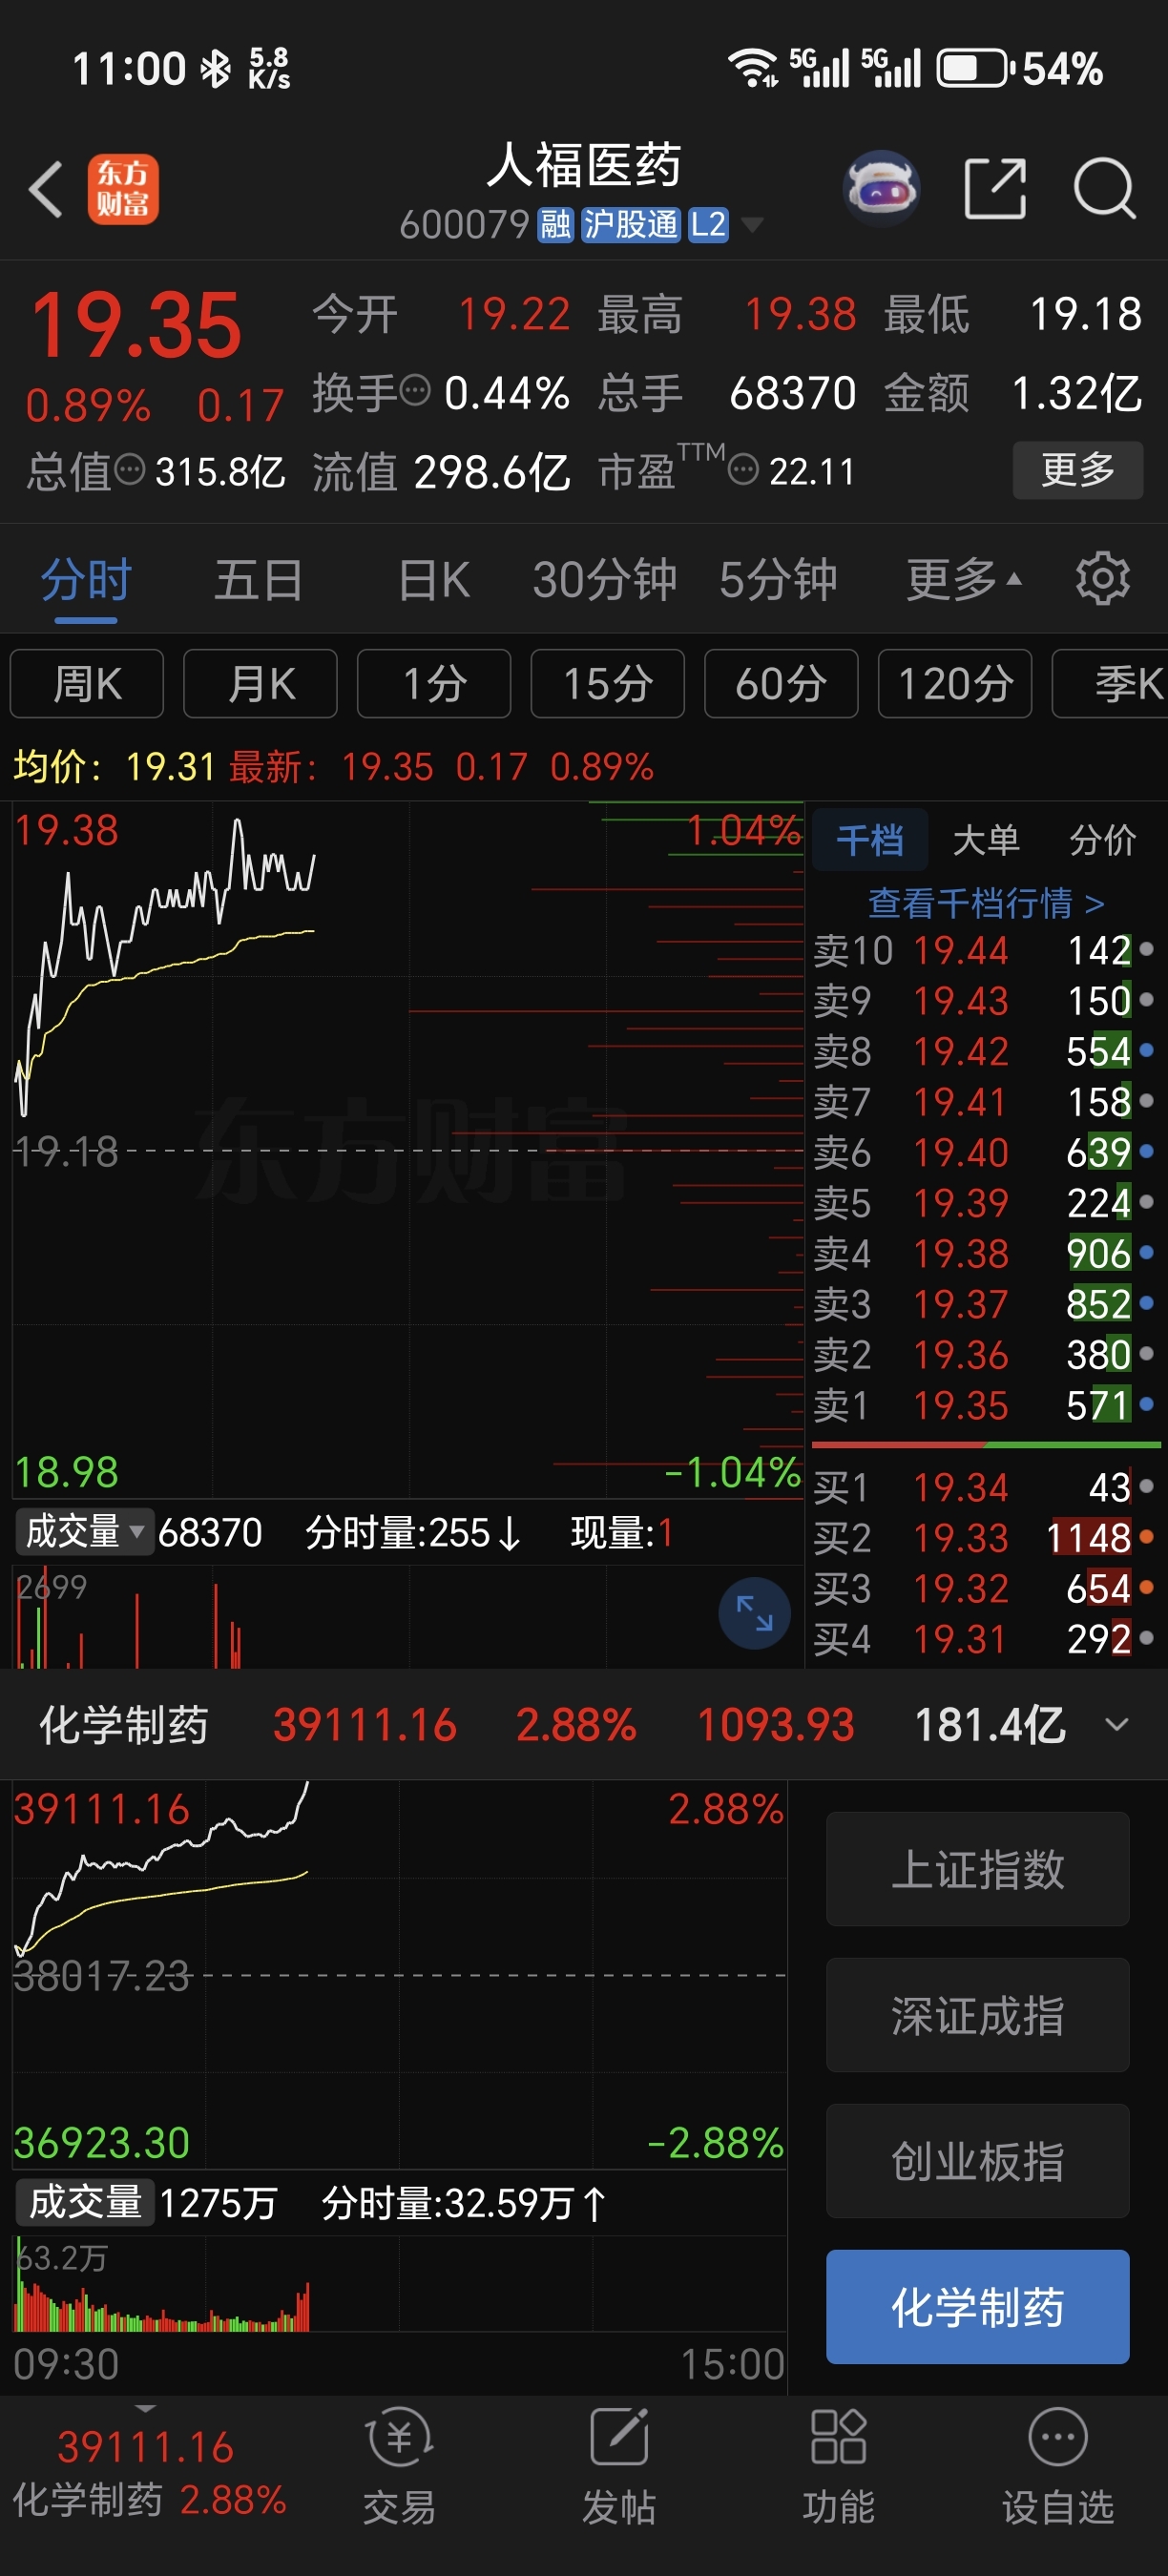The image size is (1168, 2576).
Task: Check the Wi-Fi status icon
Action: click(x=752, y=68)
